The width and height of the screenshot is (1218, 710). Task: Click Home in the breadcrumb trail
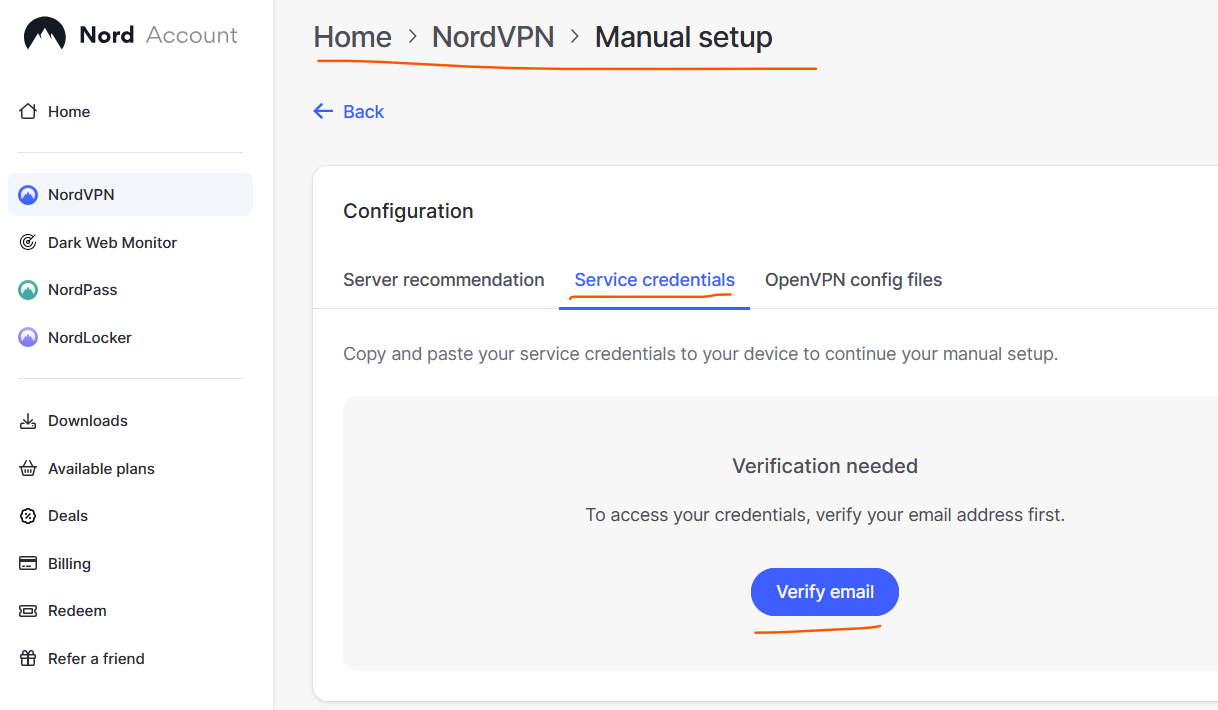352,38
